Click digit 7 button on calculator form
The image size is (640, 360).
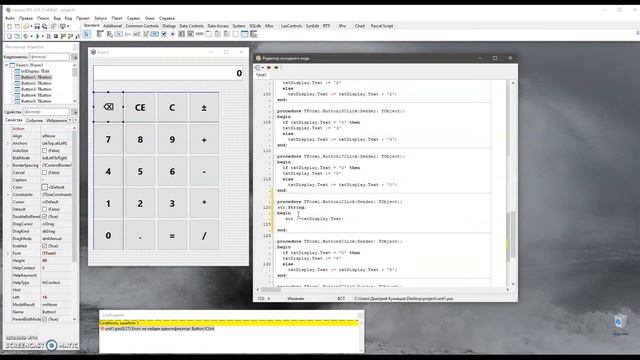tap(108, 140)
